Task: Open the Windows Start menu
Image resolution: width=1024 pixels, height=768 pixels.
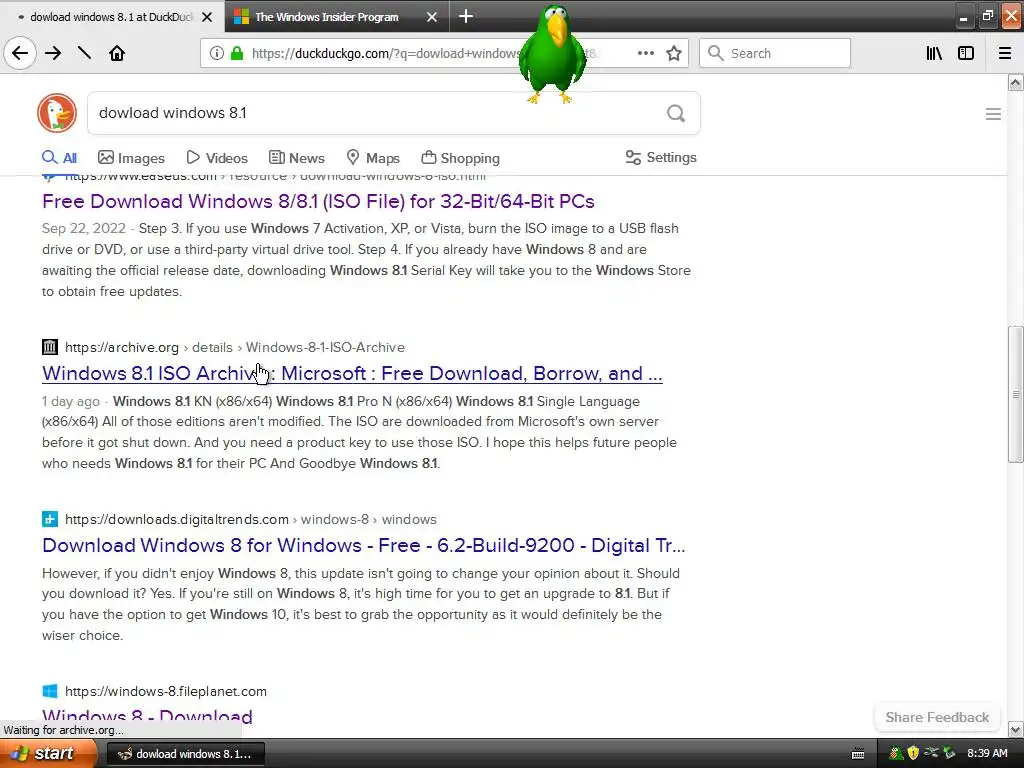Action: pyautogui.click(x=48, y=753)
